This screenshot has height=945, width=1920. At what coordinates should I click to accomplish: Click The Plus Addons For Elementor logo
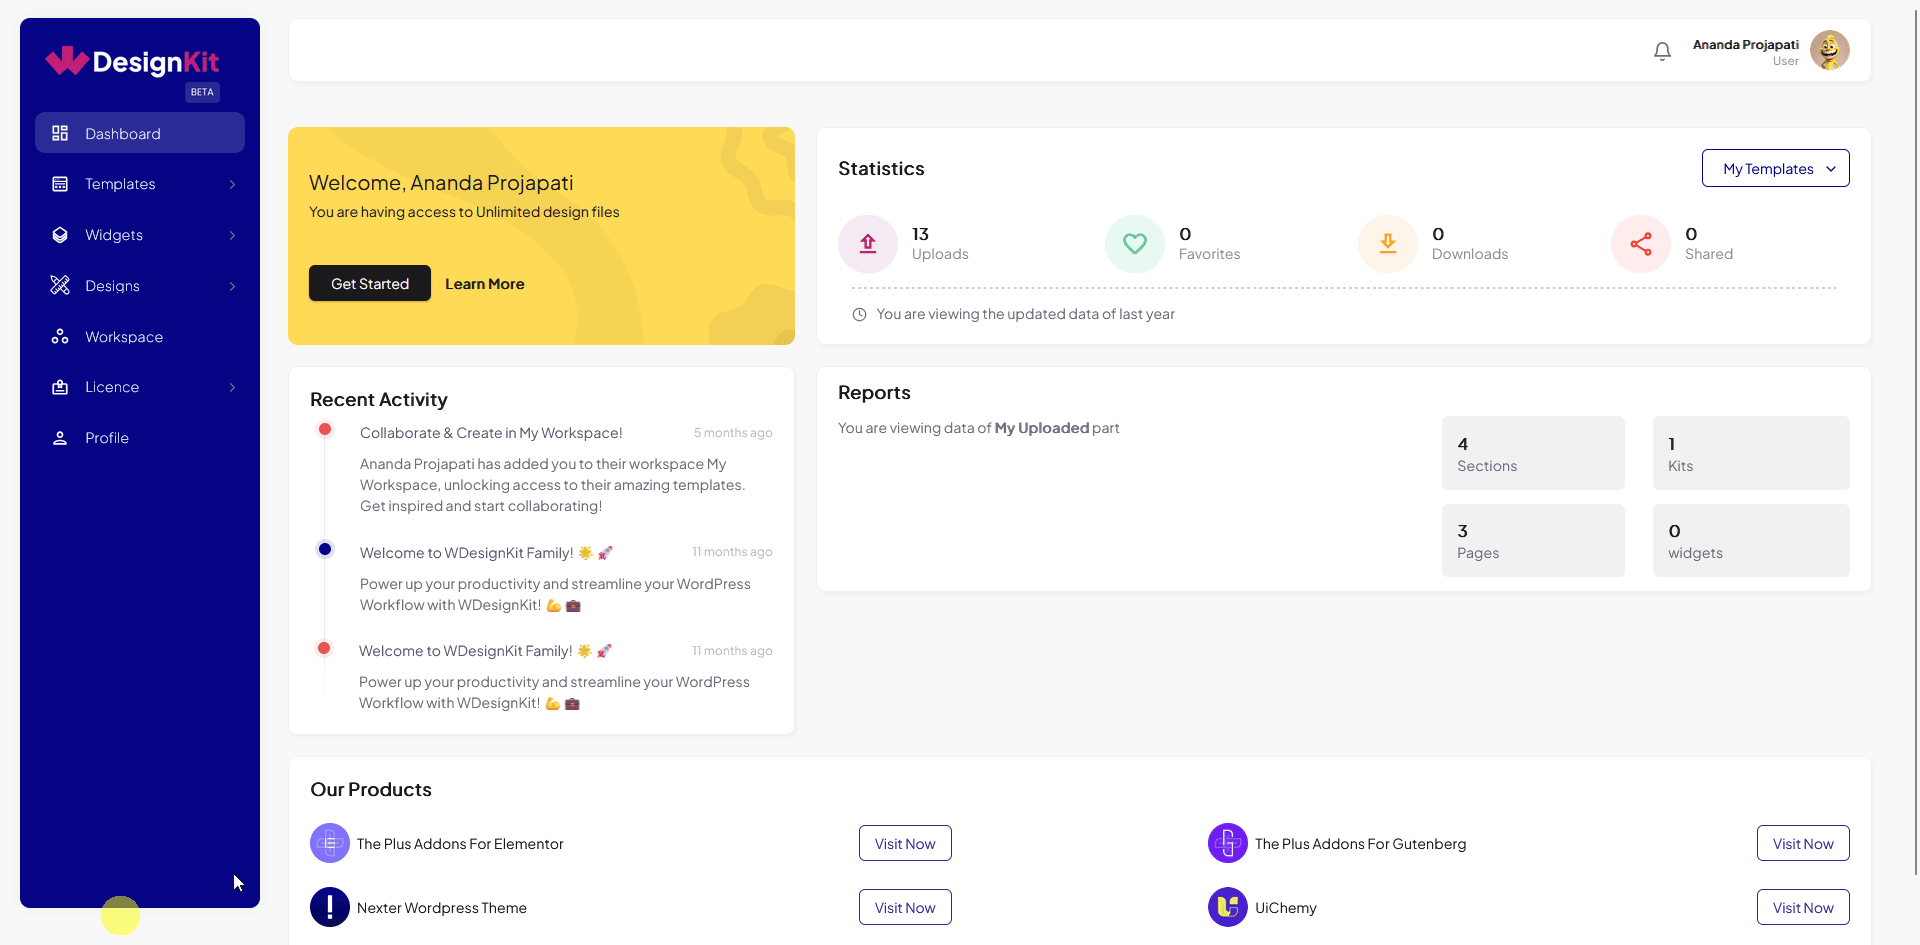(330, 843)
